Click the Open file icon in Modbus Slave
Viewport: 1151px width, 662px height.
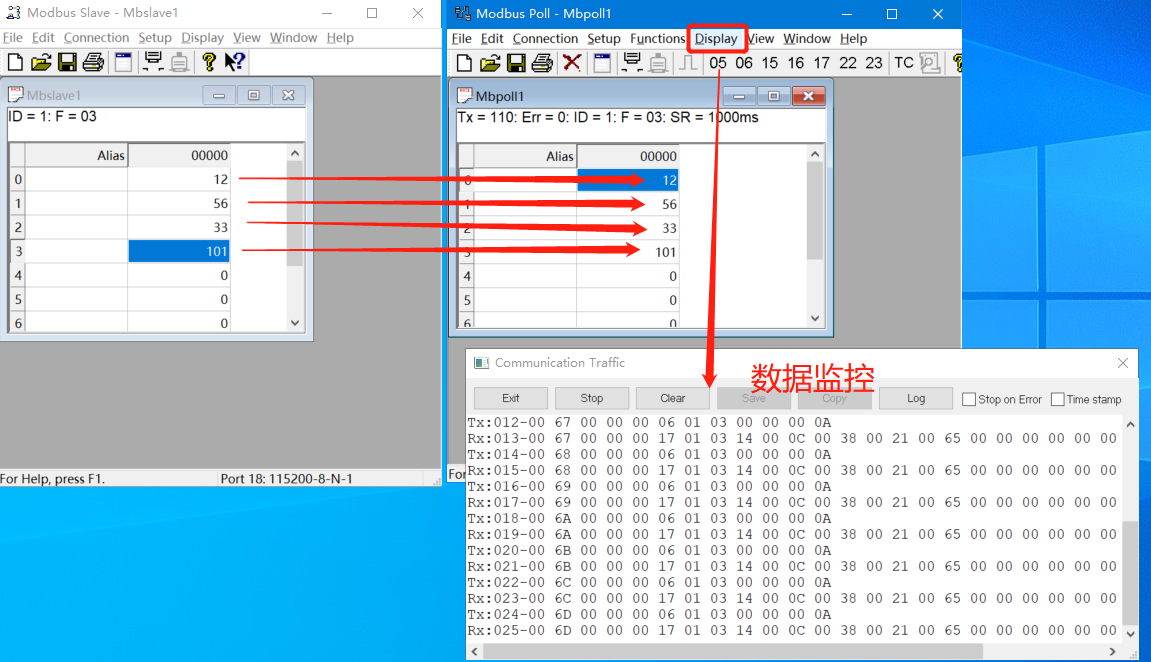(41, 62)
